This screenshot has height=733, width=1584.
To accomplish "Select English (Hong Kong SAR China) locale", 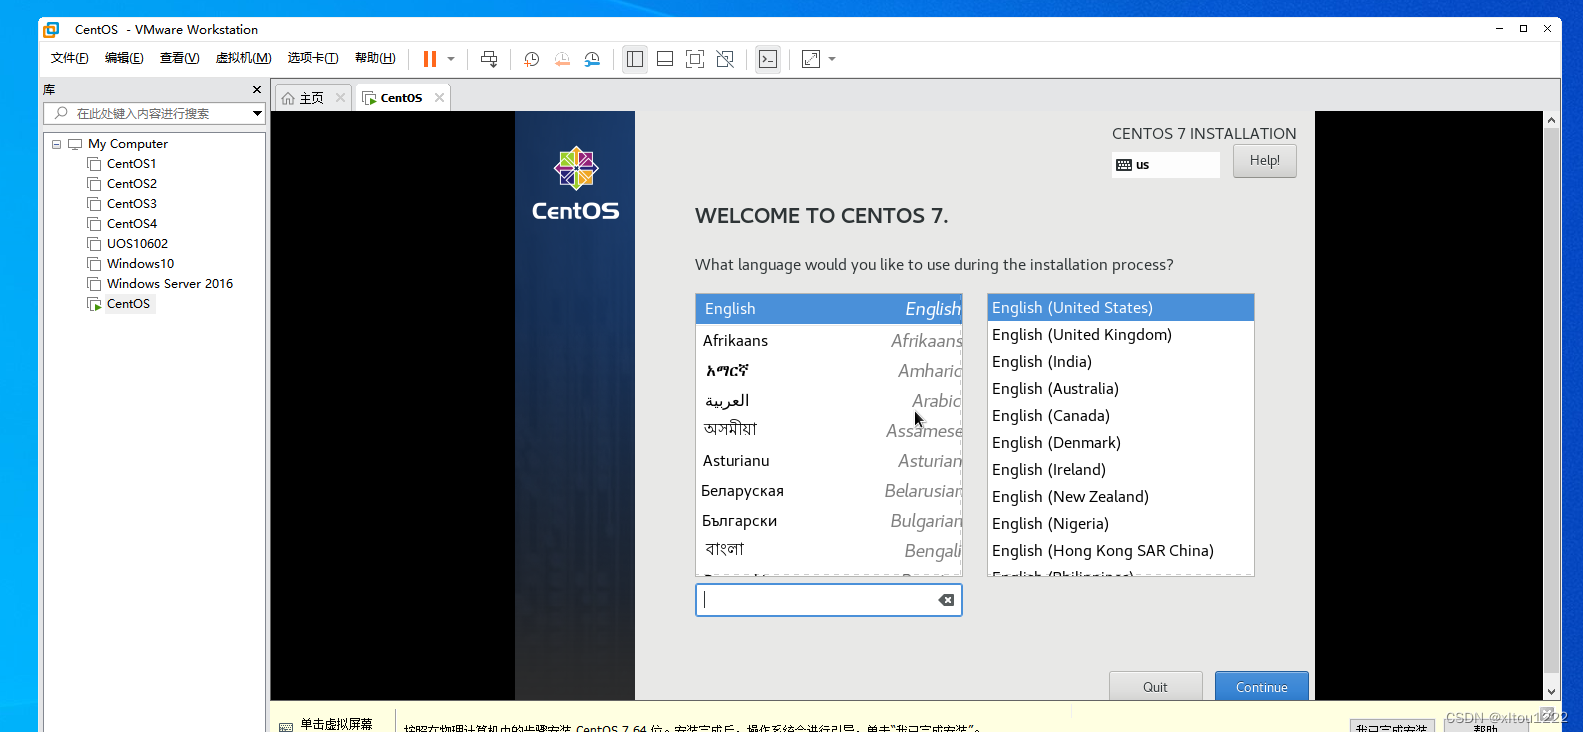I will (x=1120, y=551).
